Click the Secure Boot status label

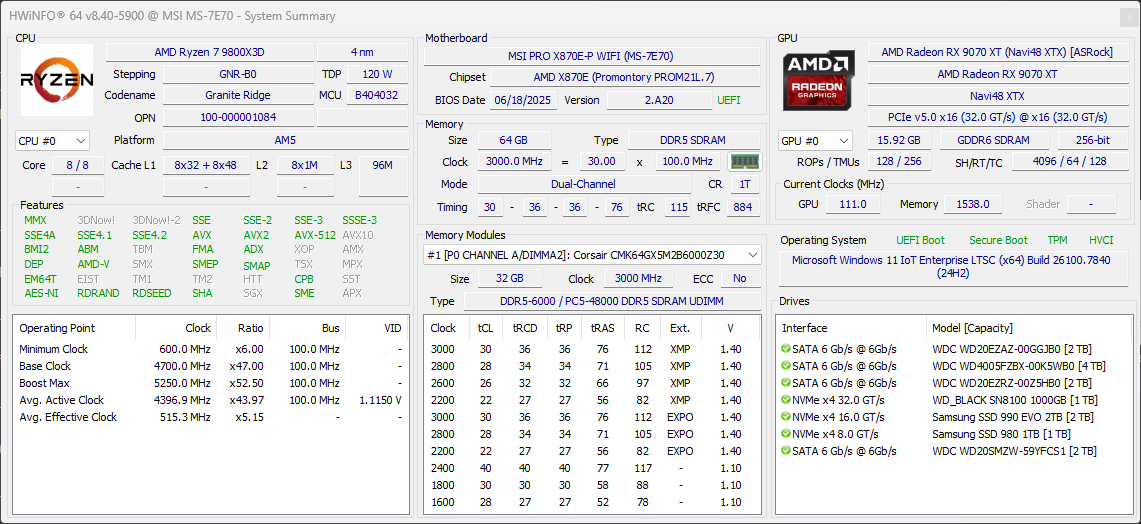(998, 240)
